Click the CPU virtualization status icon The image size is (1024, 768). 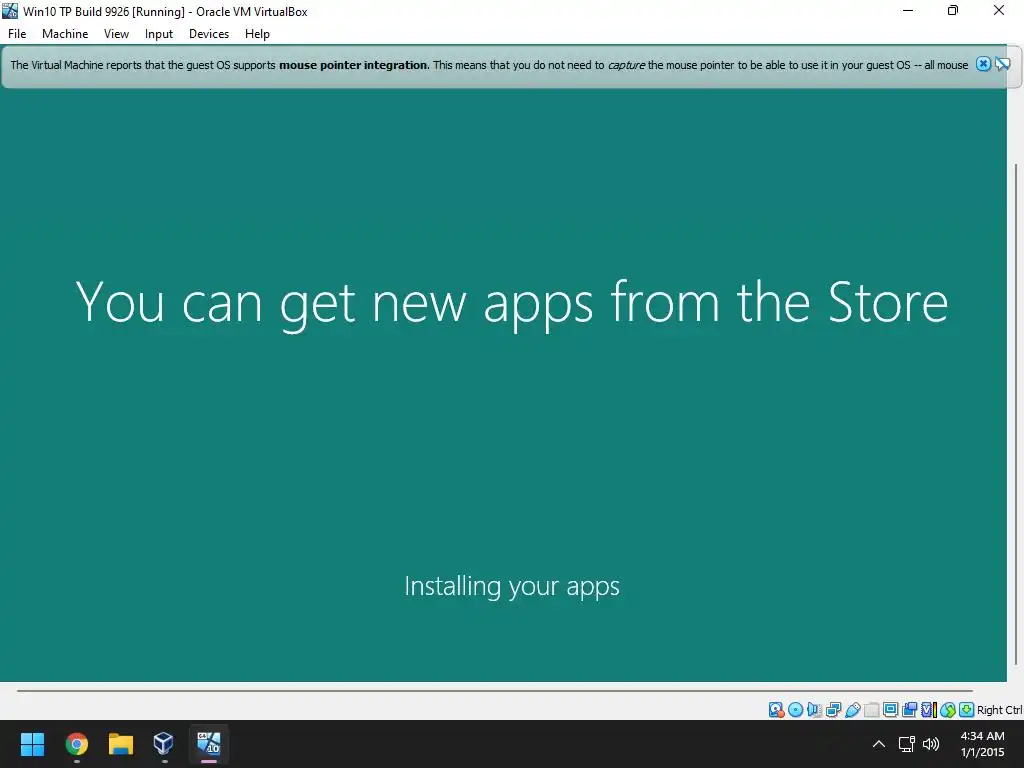point(929,710)
